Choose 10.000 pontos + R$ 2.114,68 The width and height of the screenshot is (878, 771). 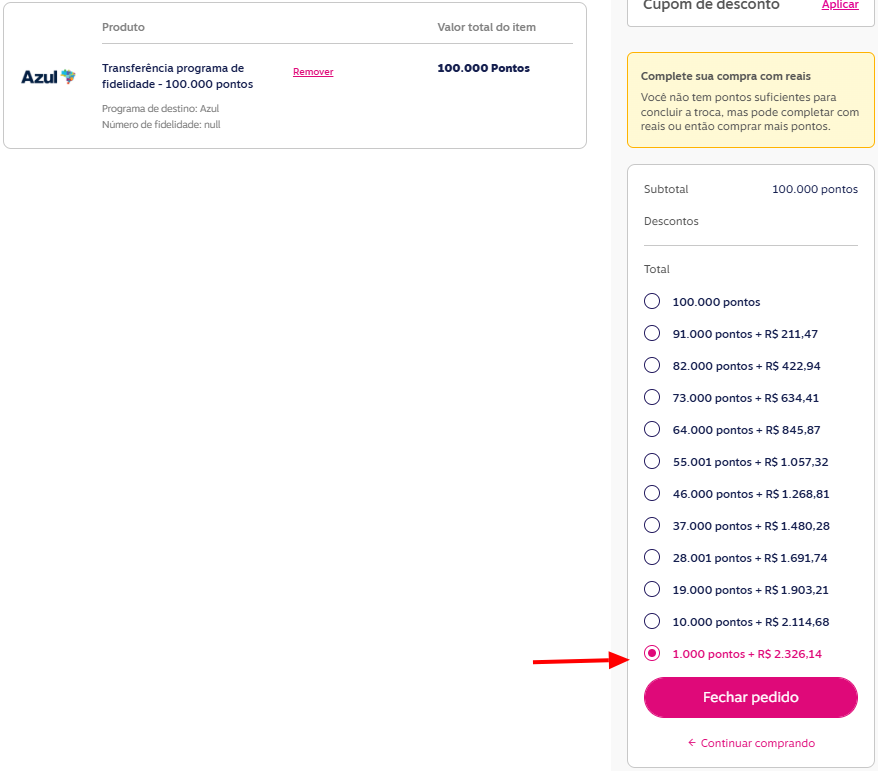tap(652, 621)
